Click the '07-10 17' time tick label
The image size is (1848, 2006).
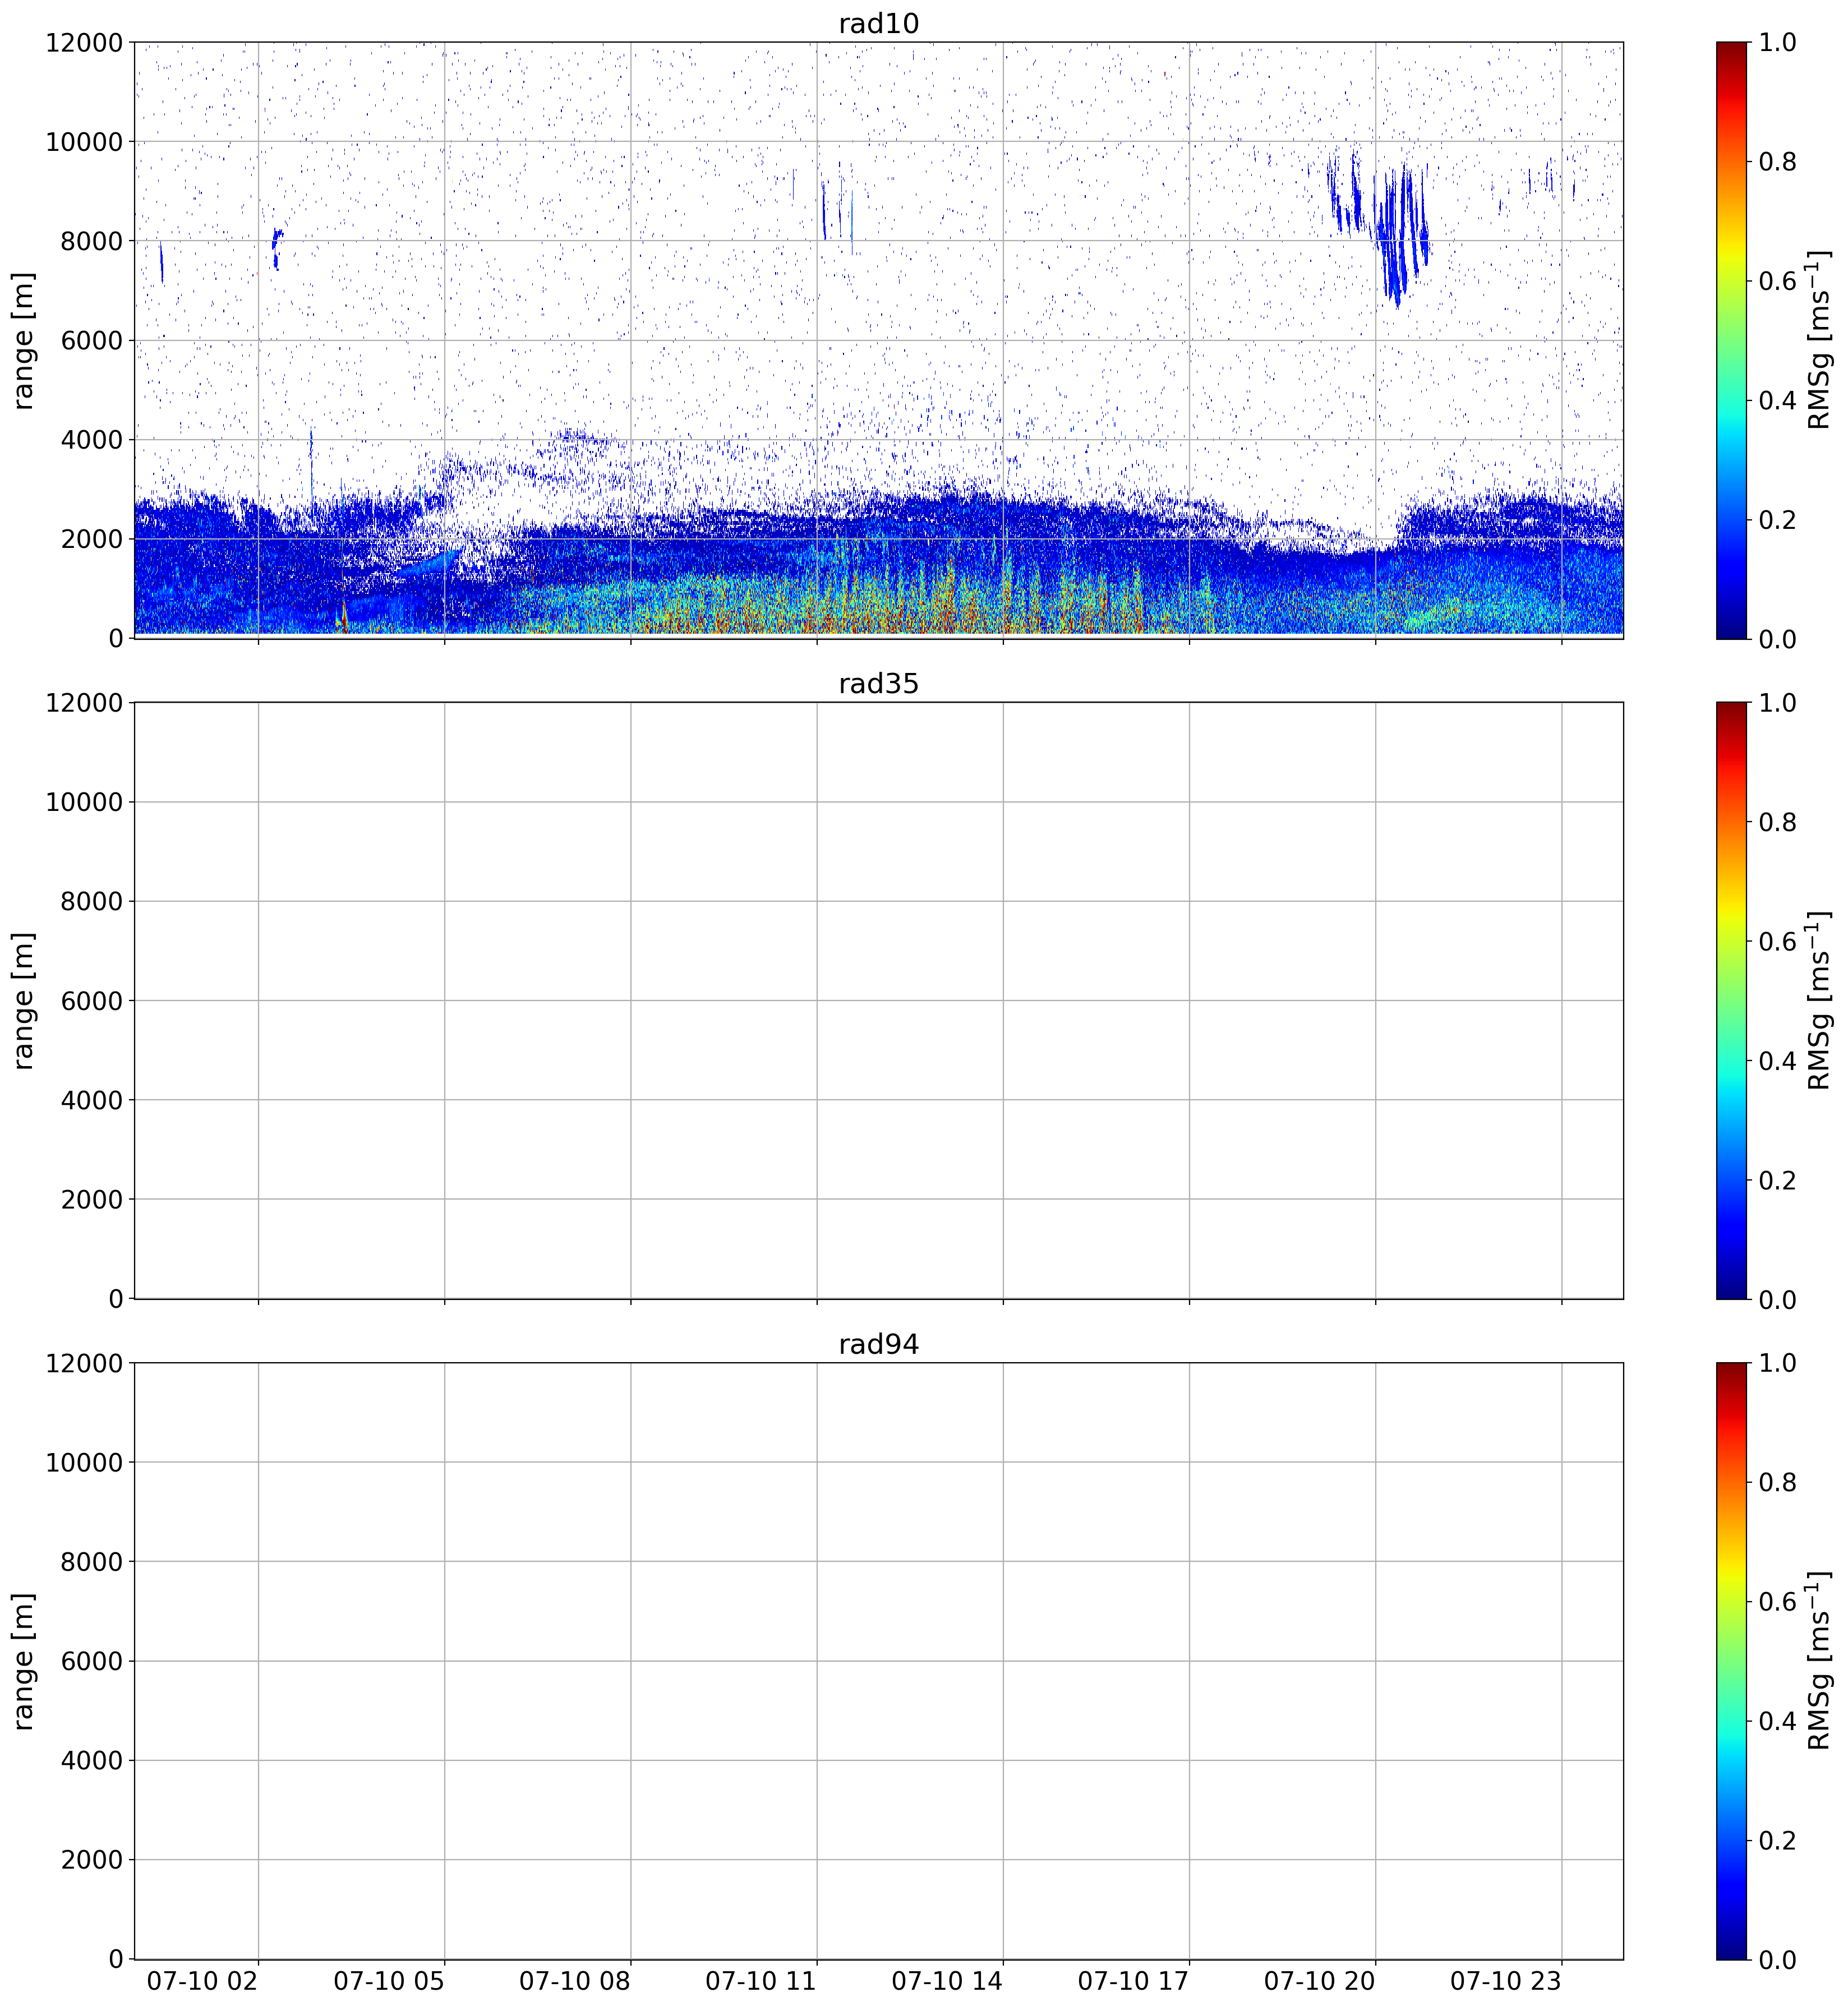pos(1133,1981)
